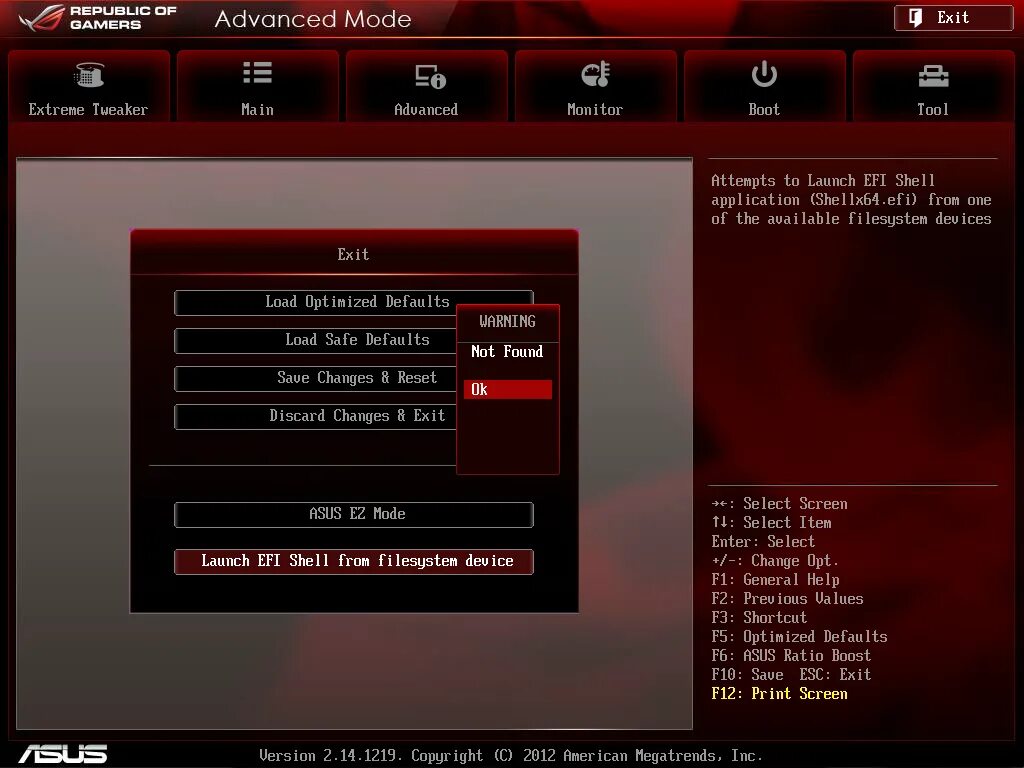Click the 'F5: Optimized Defaults' hint

[x=799, y=636]
